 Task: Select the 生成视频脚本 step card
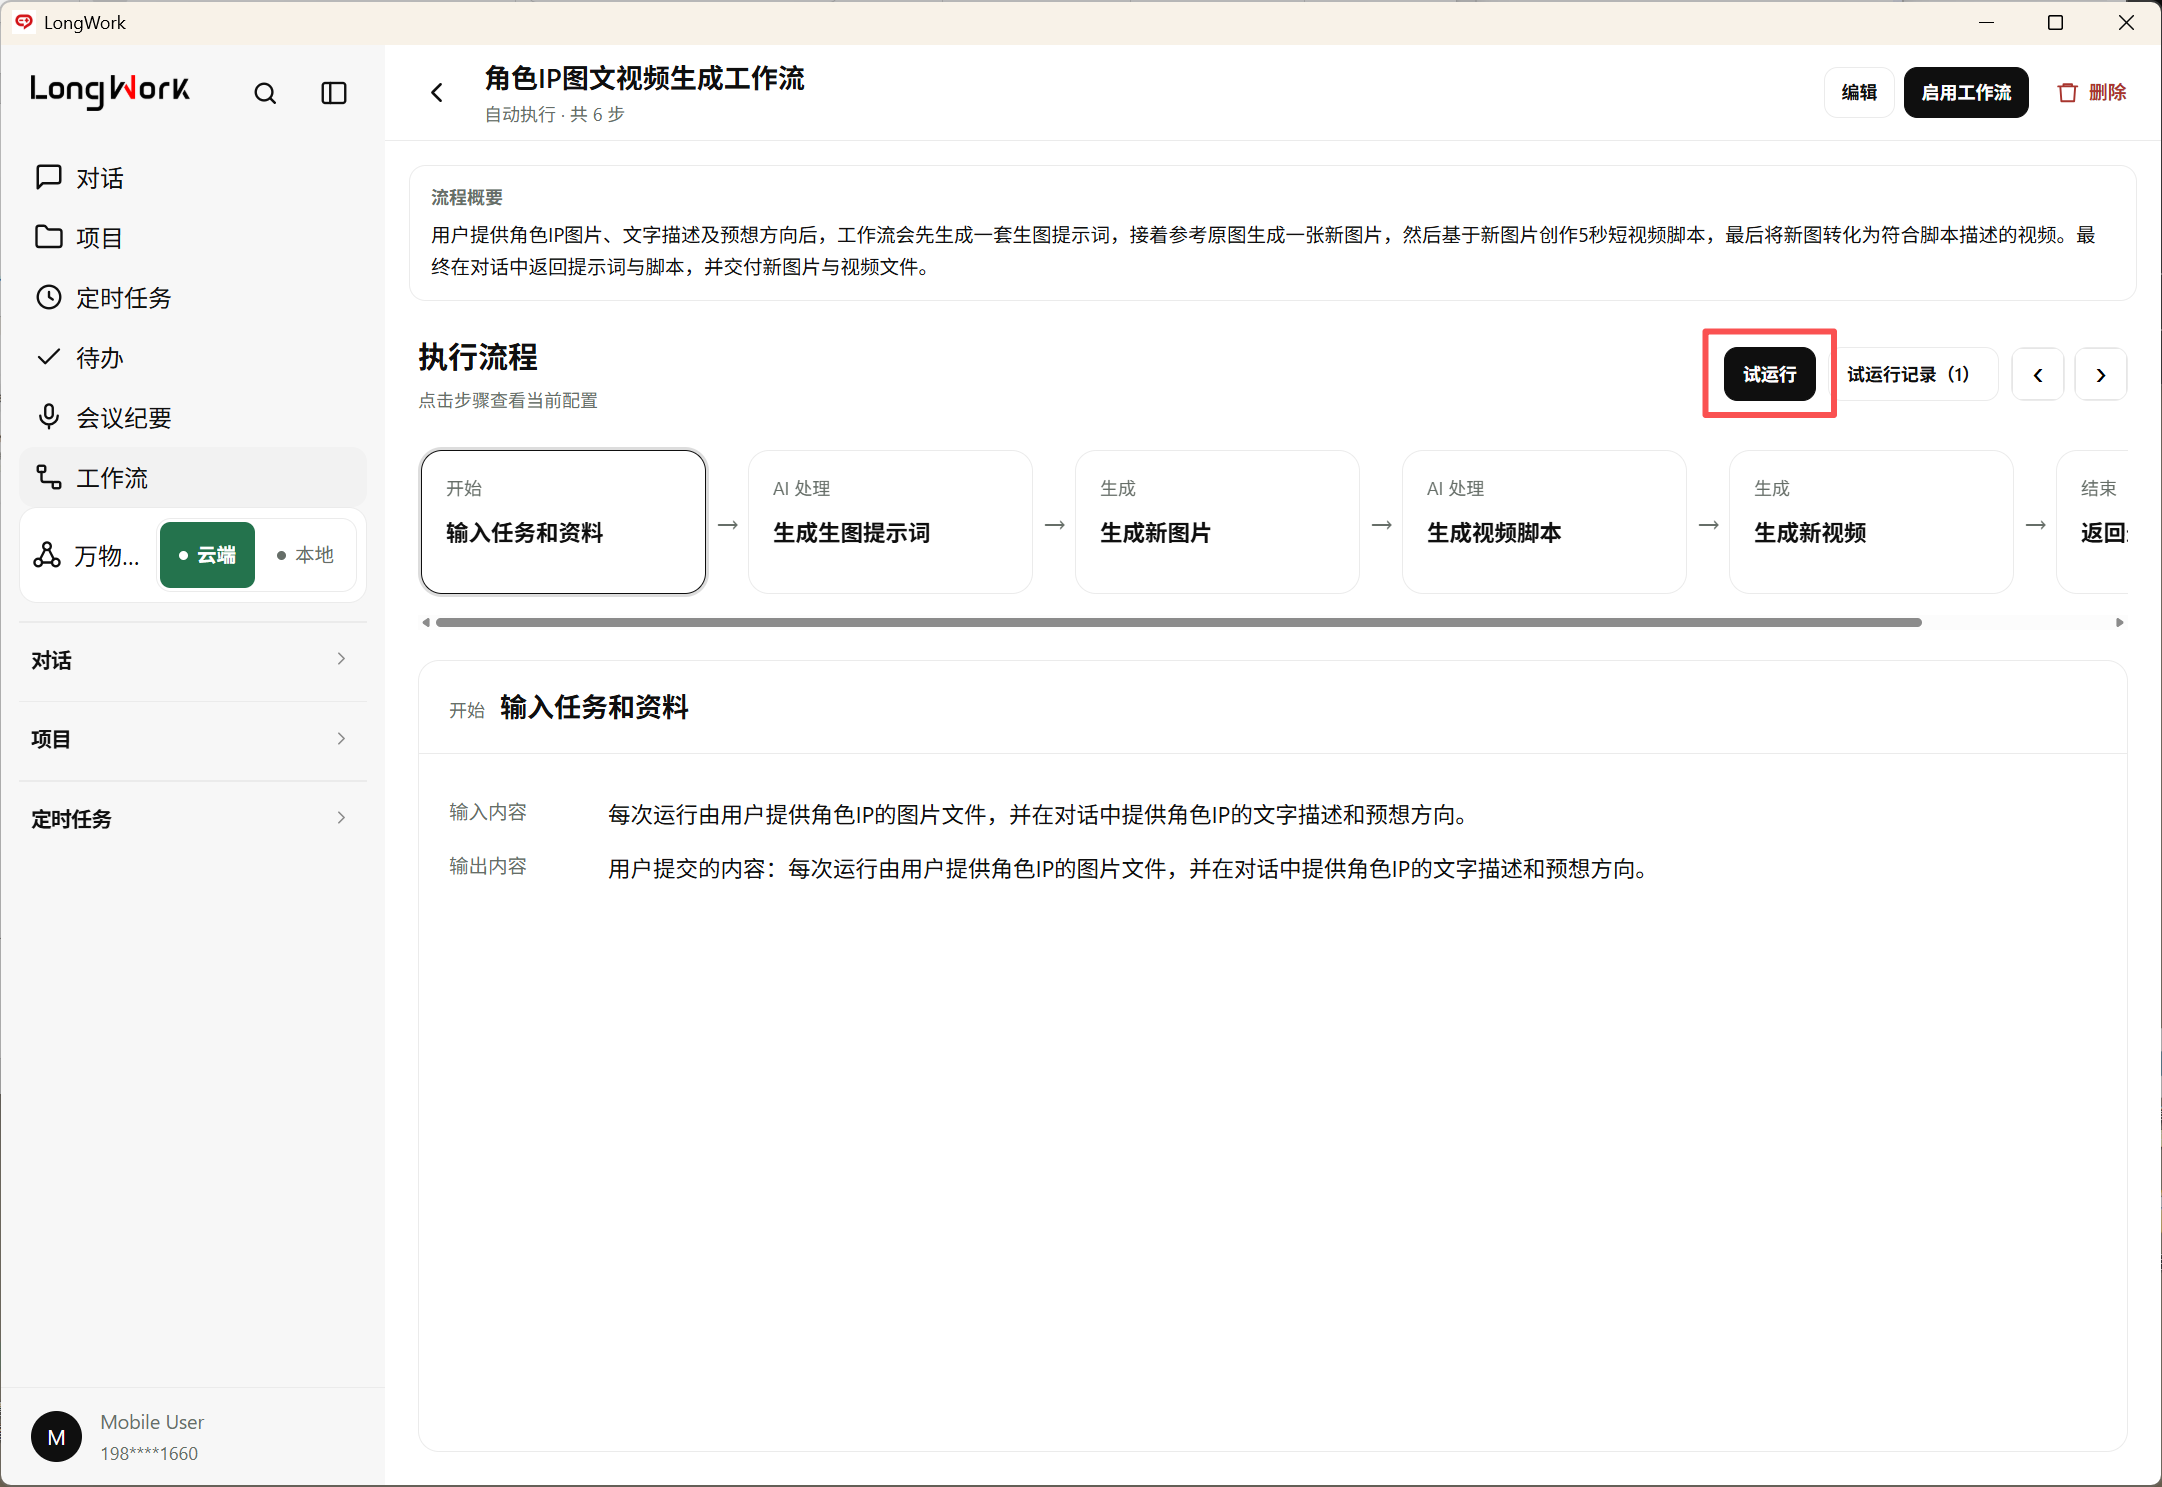pos(1544,522)
